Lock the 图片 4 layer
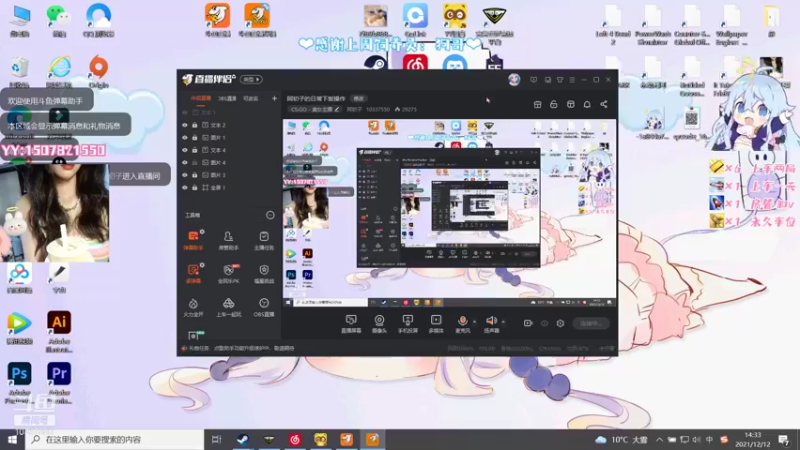Screen dimensions: 800x450 [194, 163]
